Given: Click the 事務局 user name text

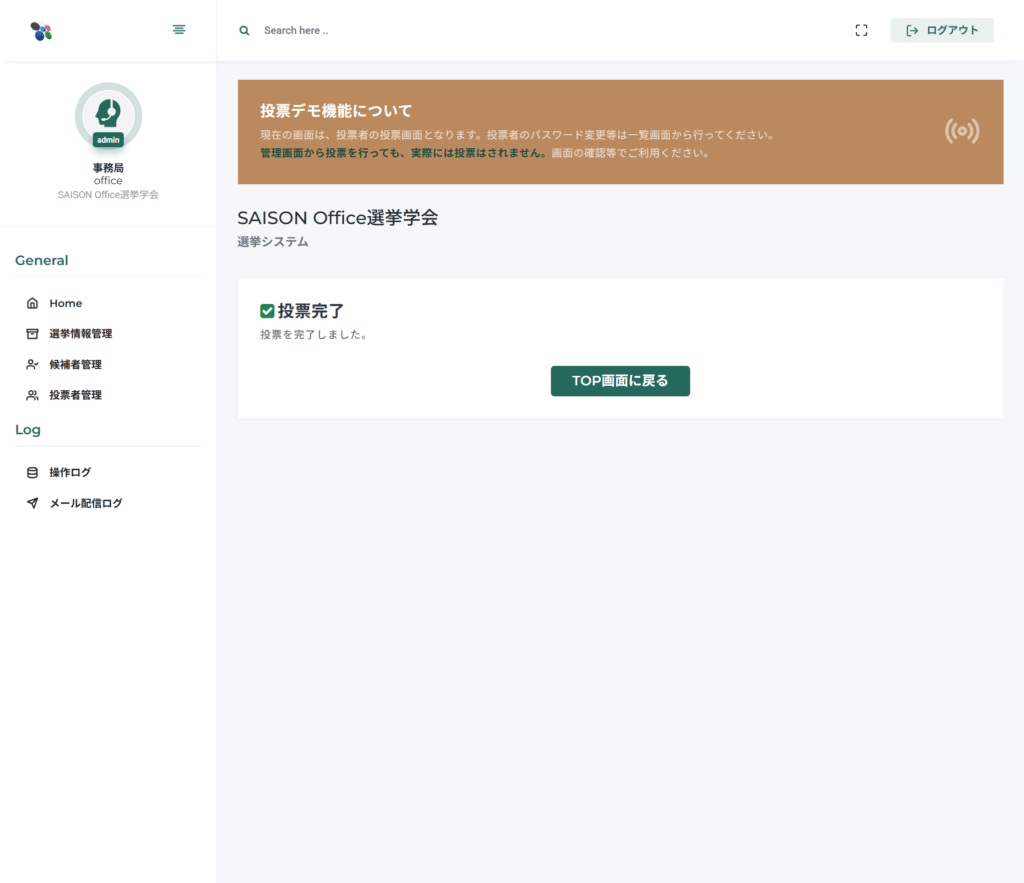Looking at the screenshot, I should pyautogui.click(x=108, y=168).
